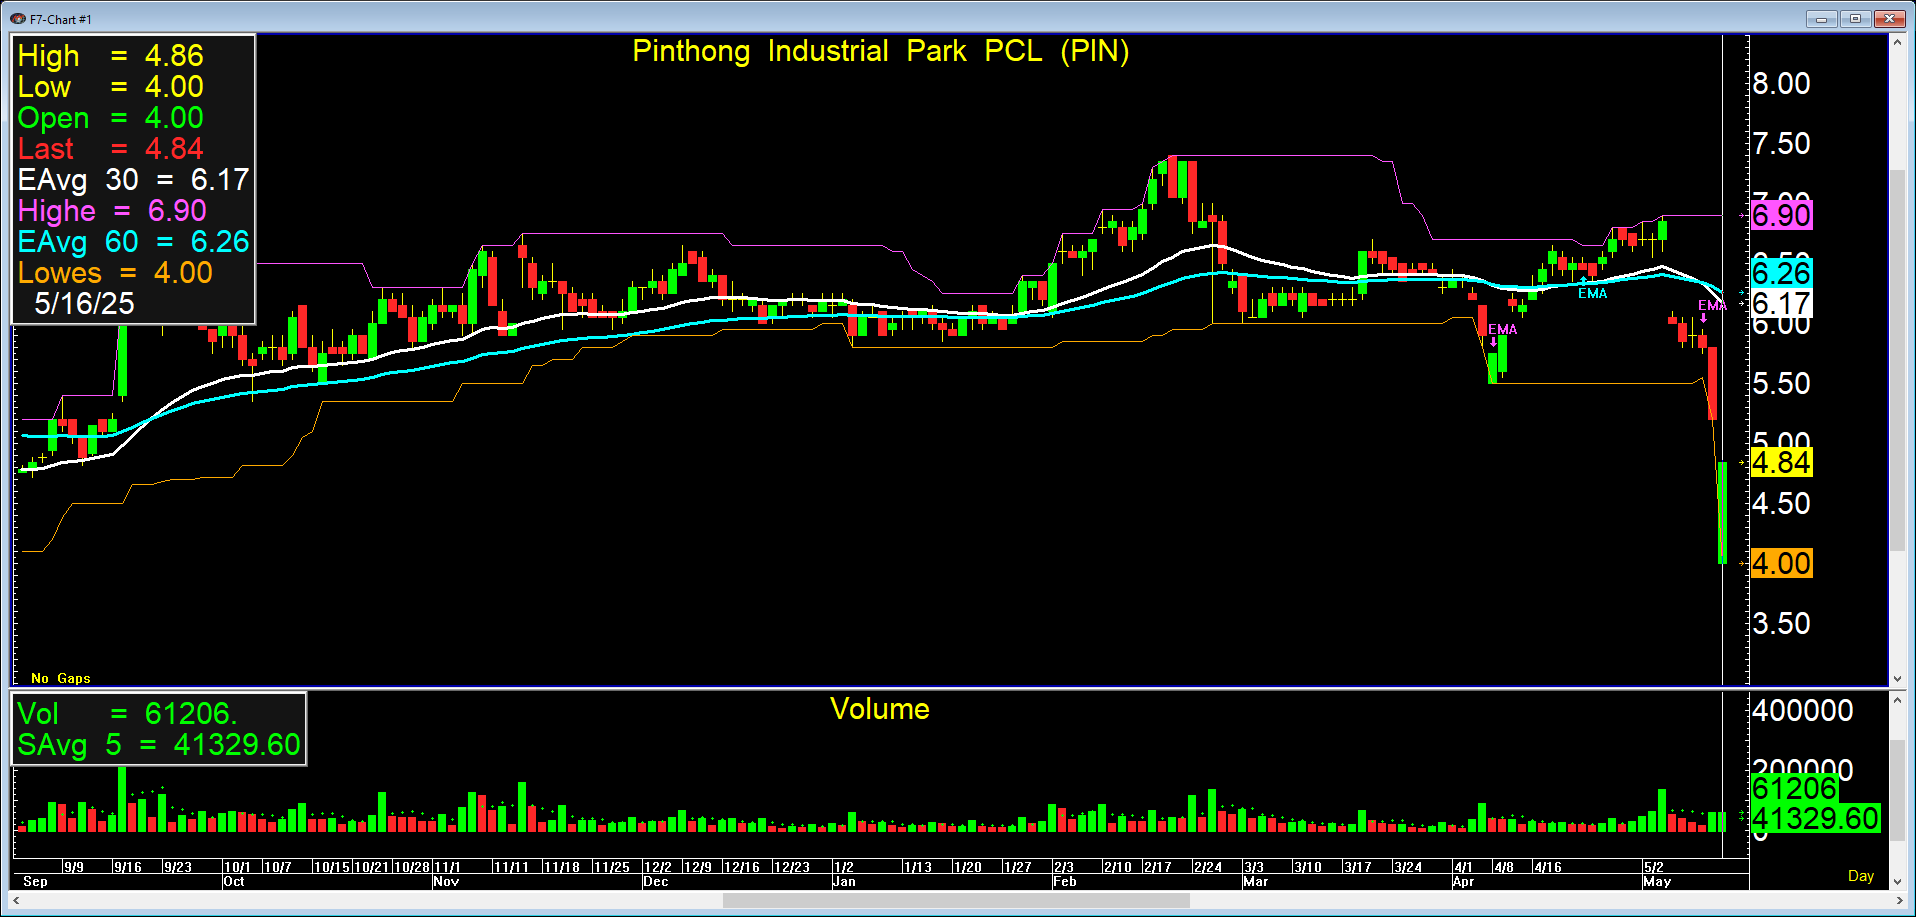Select the Highe = 6.90 readout

pyautogui.click(x=112, y=210)
